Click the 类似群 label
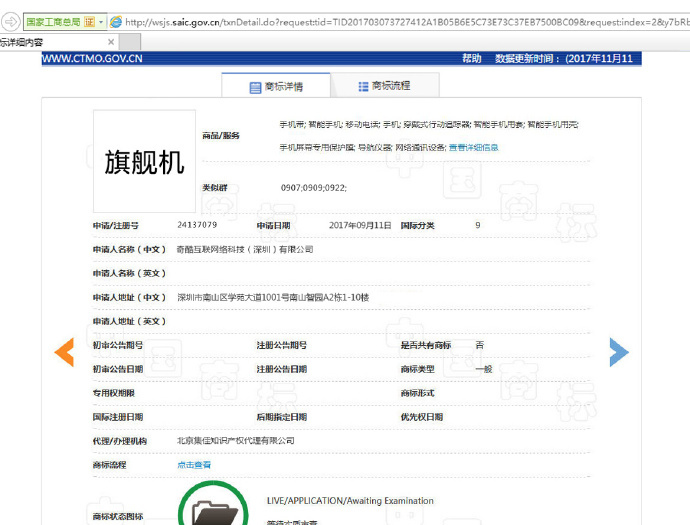690x525 pixels. point(215,188)
